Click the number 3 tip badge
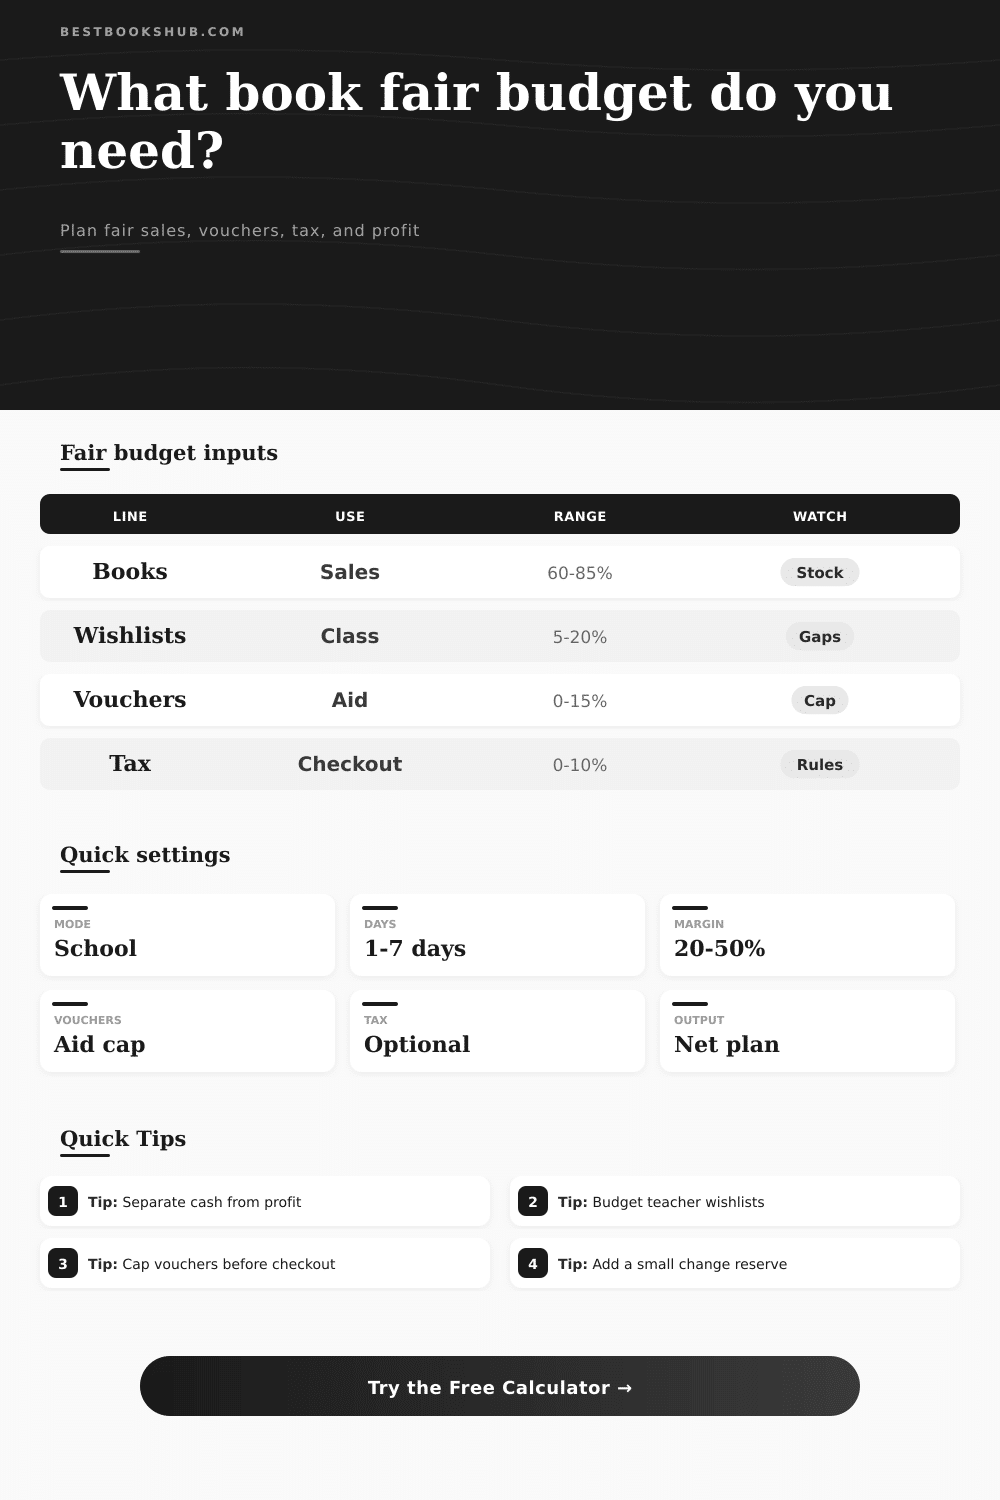The image size is (1000, 1500). 63,1263
